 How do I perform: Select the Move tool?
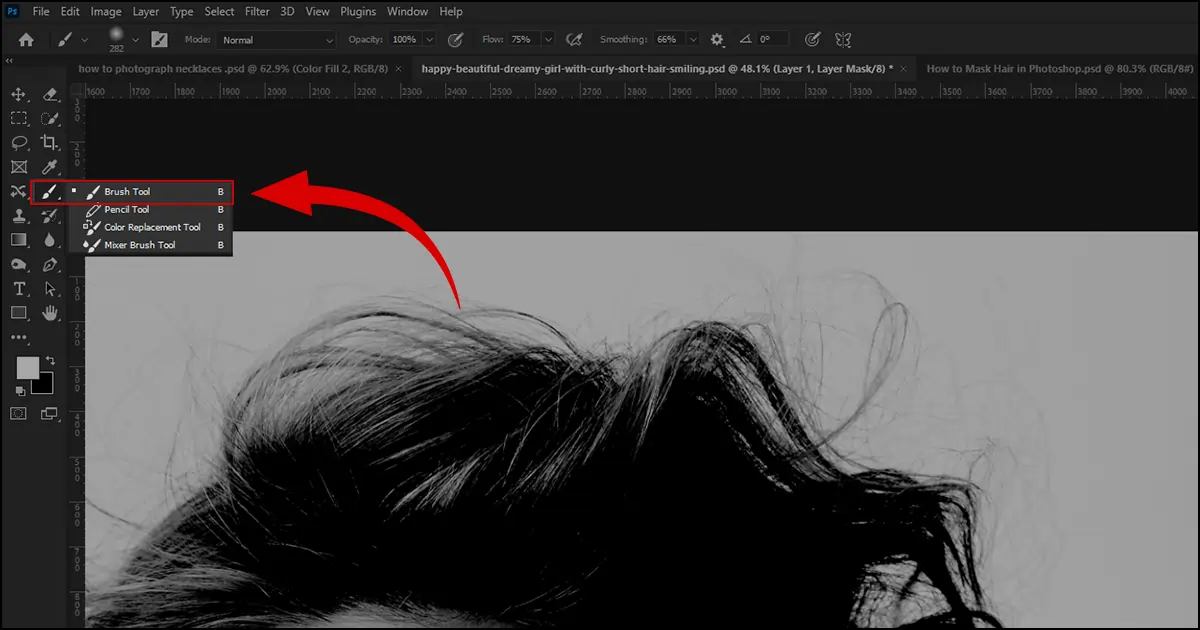(18, 96)
